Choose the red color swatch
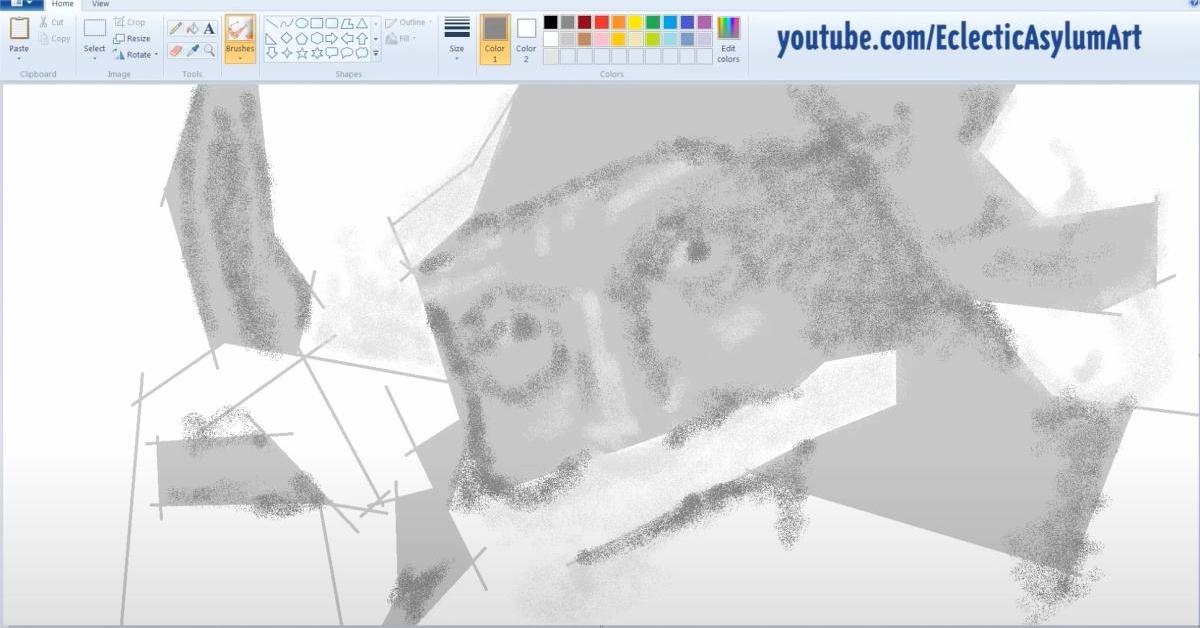 pos(601,22)
